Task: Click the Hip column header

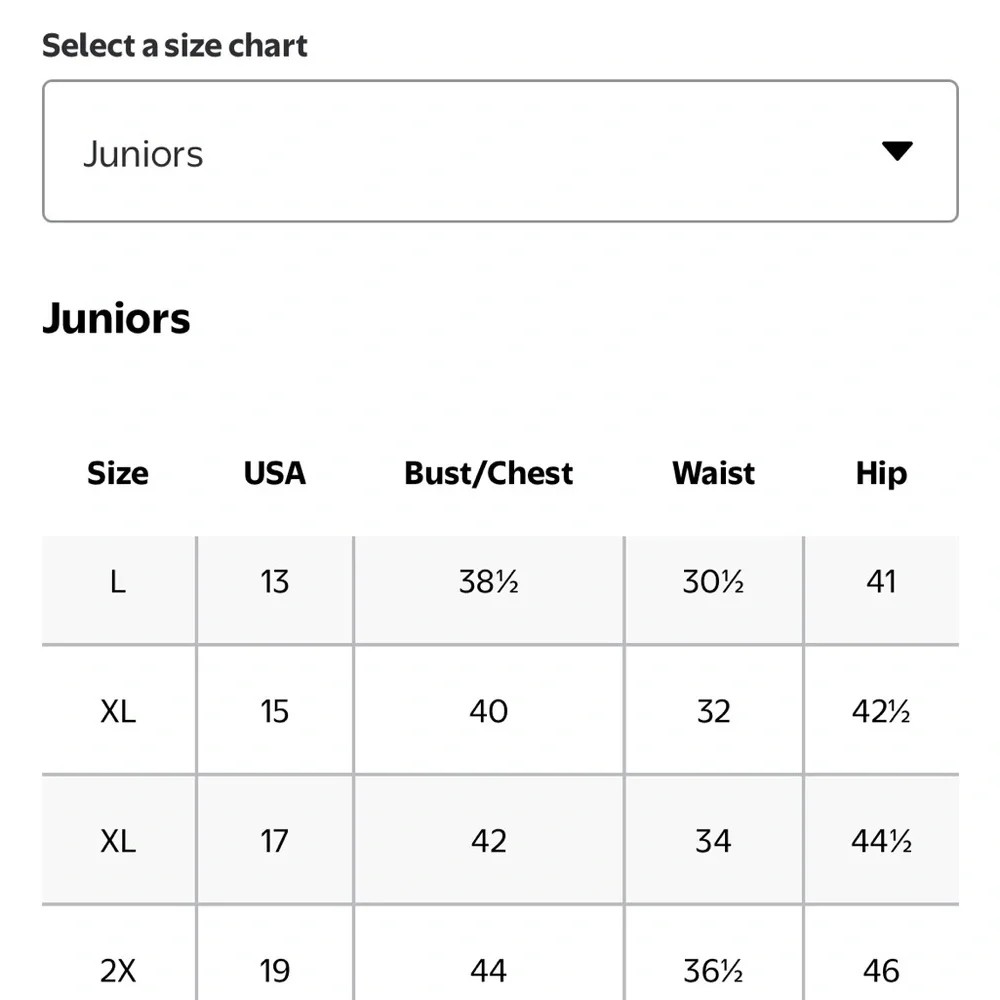Action: 881,473
